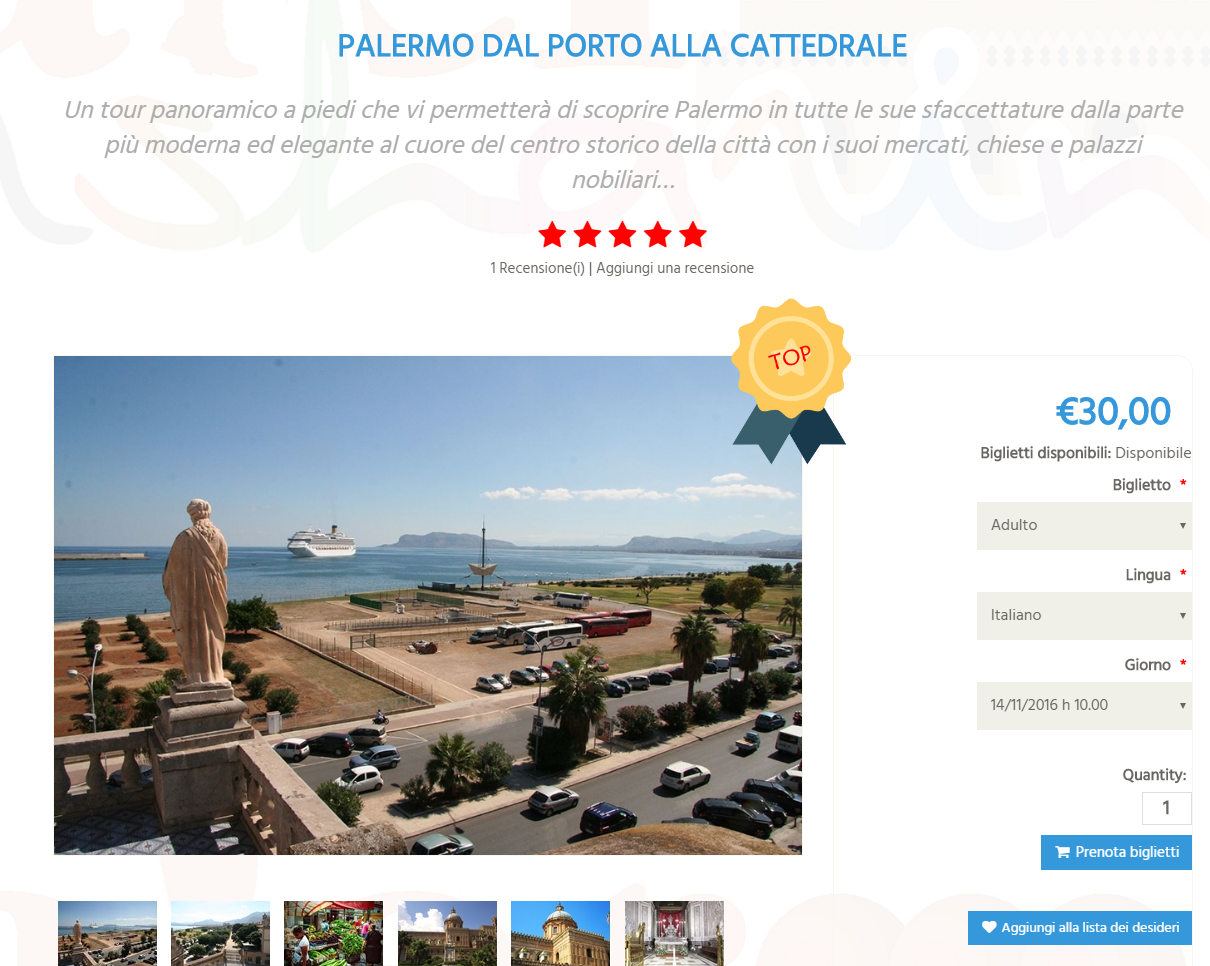Click the €30,00 price
The height and width of the screenshot is (966, 1210).
(1113, 411)
